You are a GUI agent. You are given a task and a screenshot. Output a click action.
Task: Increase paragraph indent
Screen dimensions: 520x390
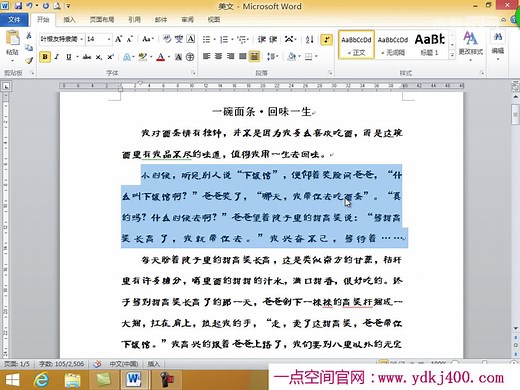(273, 39)
